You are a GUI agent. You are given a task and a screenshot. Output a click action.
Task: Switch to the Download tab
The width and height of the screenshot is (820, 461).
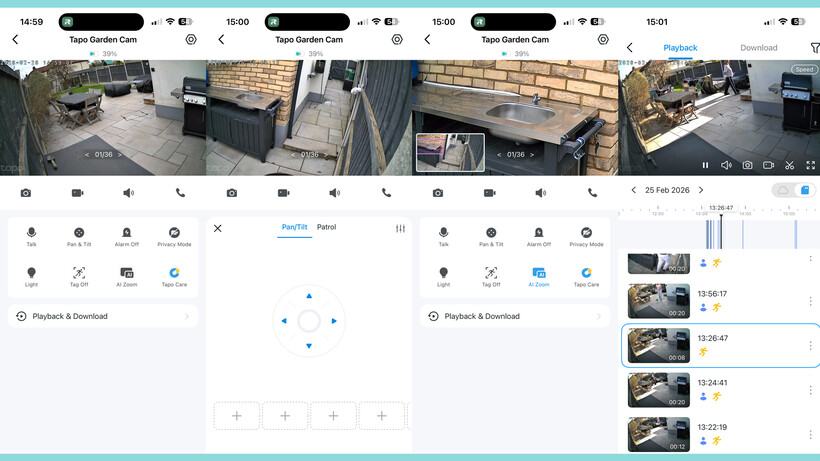click(758, 48)
